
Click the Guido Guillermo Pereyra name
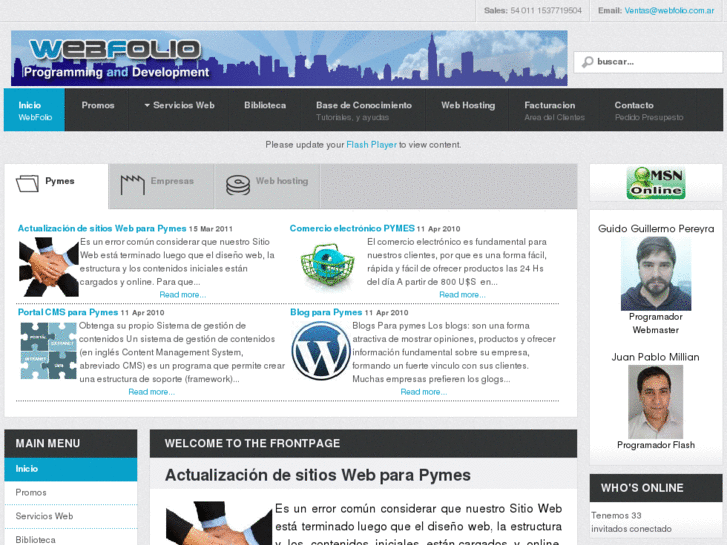(656, 229)
